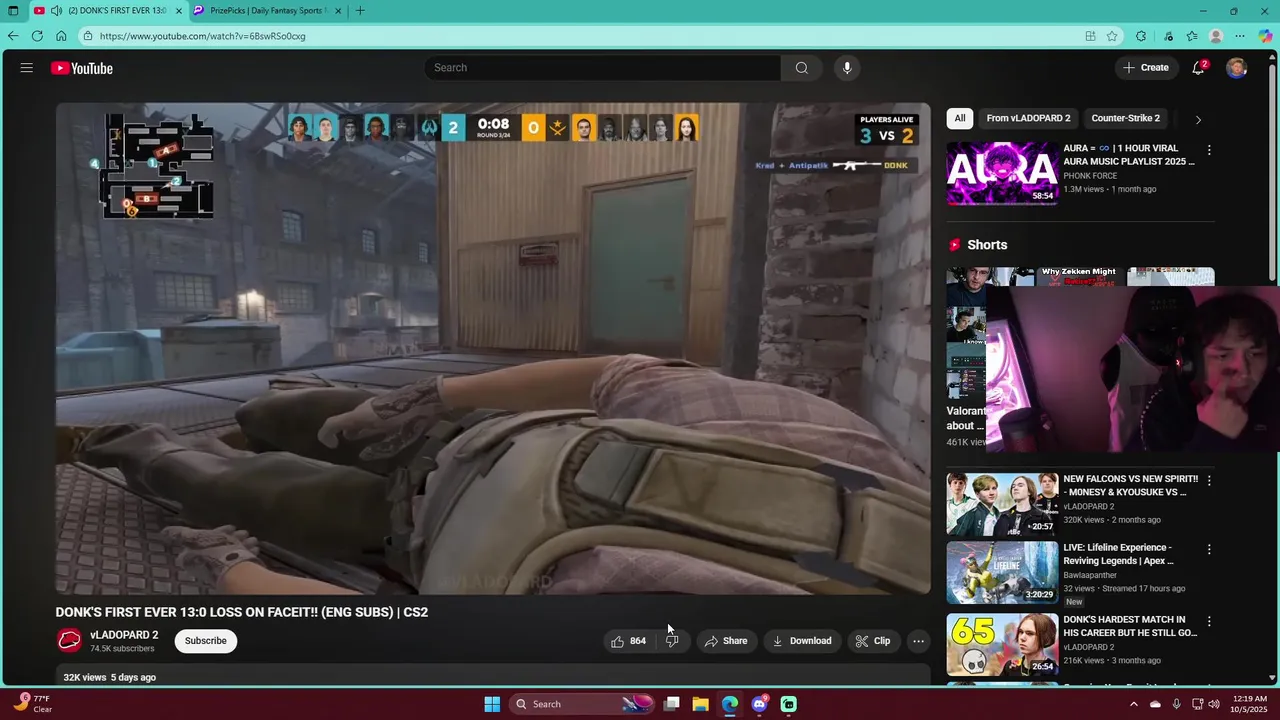Show more filter chips with right arrow
This screenshot has height=720, width=1280.
(x=1198, y=119)
